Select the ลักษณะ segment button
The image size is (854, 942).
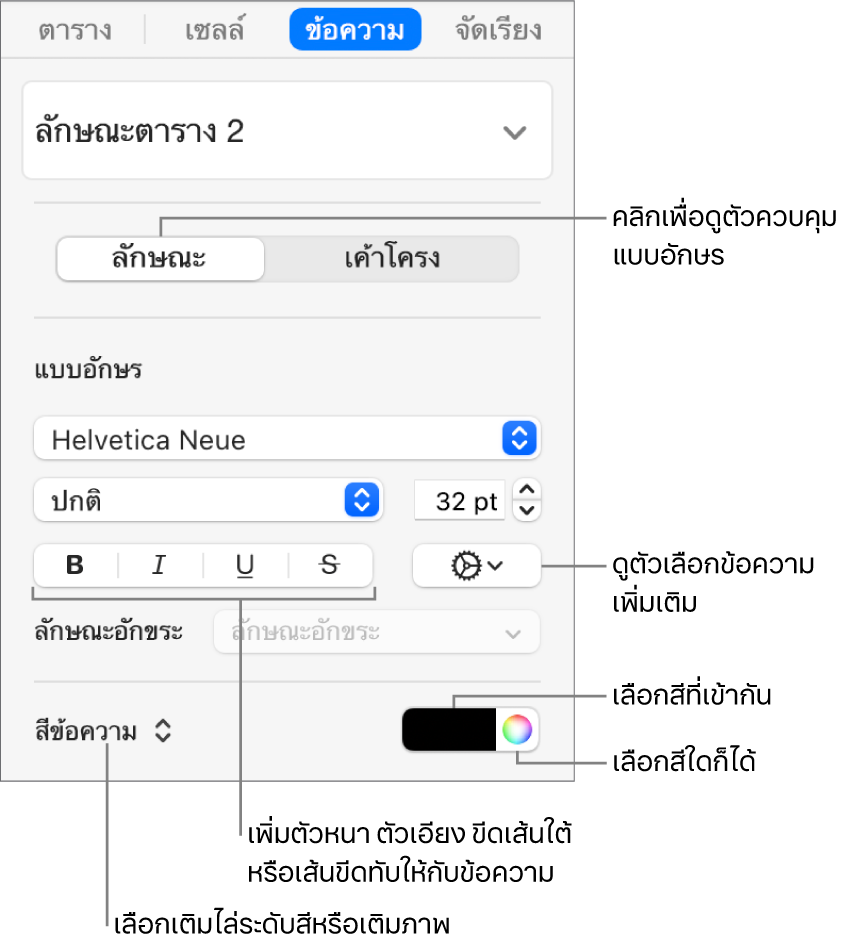(160, 258)
